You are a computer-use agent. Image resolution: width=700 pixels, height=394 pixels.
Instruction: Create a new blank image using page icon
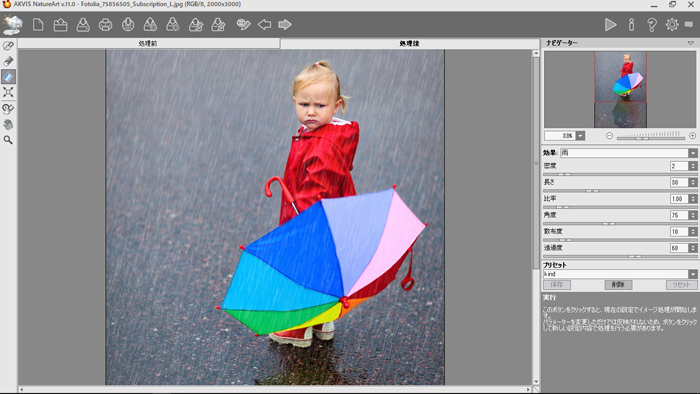(x=38, y=25)
